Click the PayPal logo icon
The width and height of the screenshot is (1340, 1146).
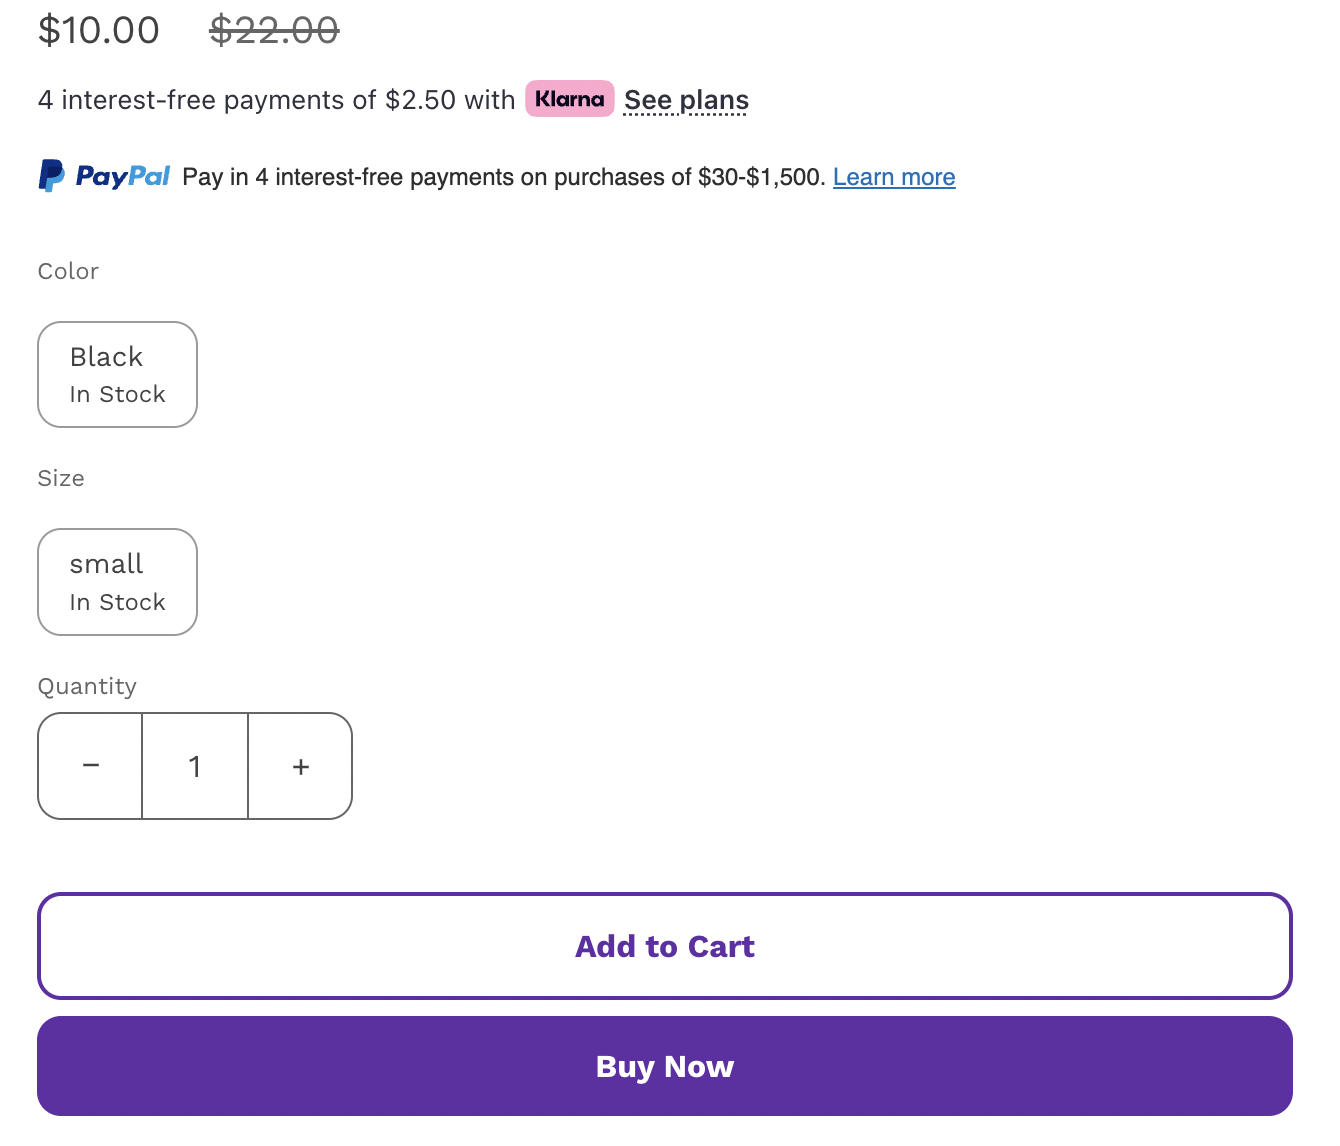click(x=52, y=176)
